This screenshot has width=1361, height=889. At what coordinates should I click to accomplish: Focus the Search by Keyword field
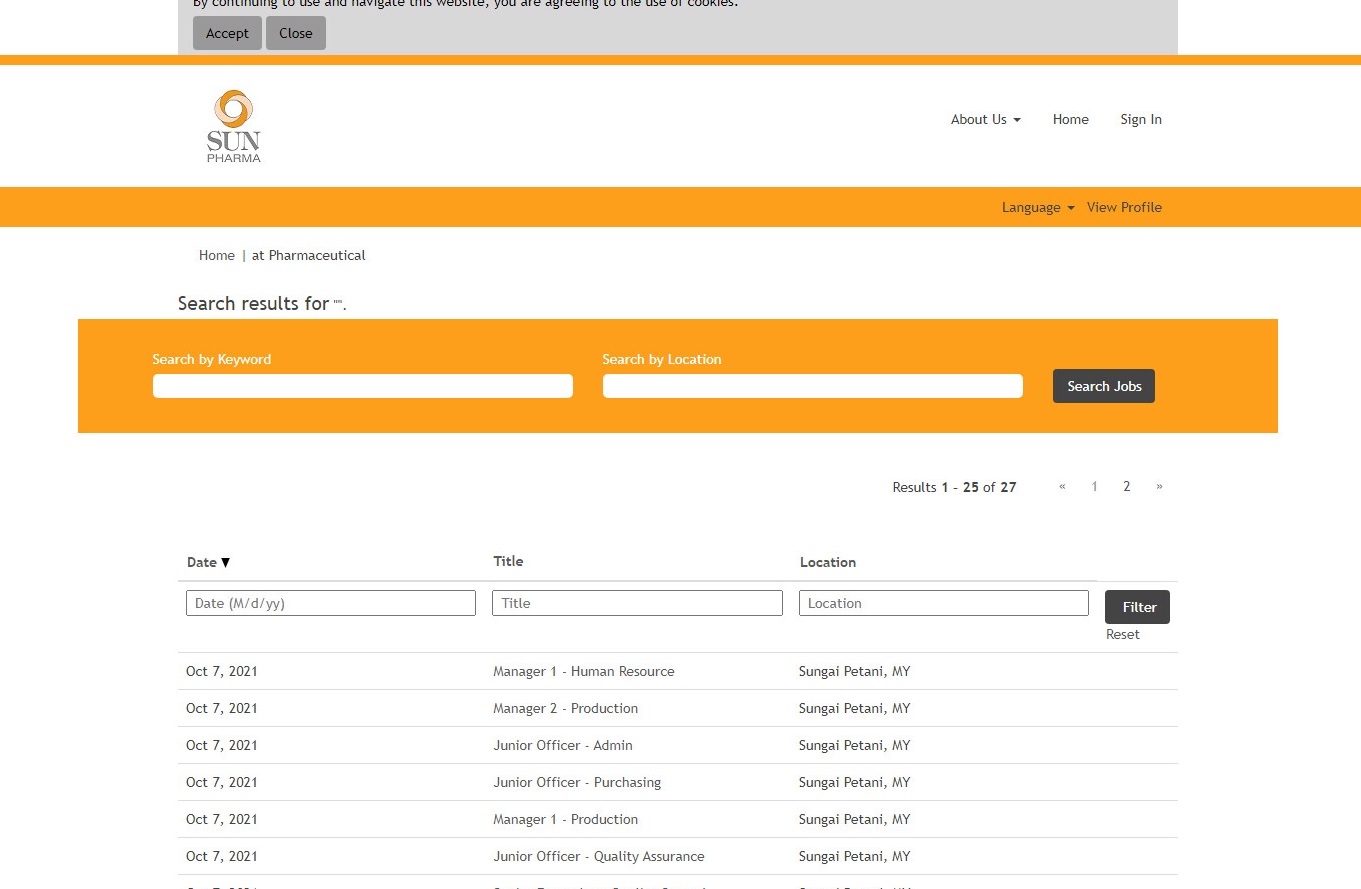pos(362,386)
